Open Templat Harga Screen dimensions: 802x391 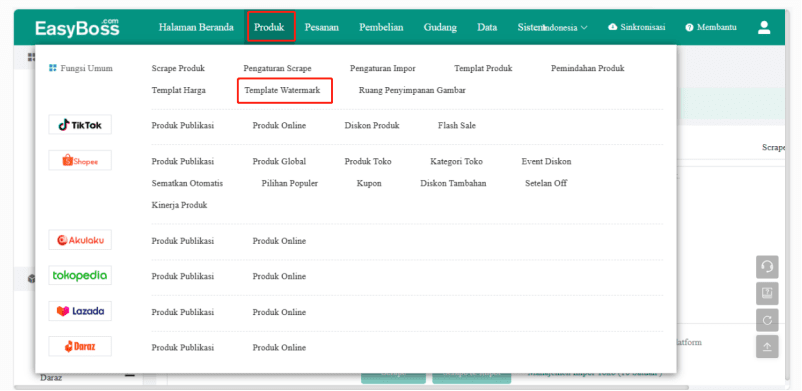[x=179, y=90]
